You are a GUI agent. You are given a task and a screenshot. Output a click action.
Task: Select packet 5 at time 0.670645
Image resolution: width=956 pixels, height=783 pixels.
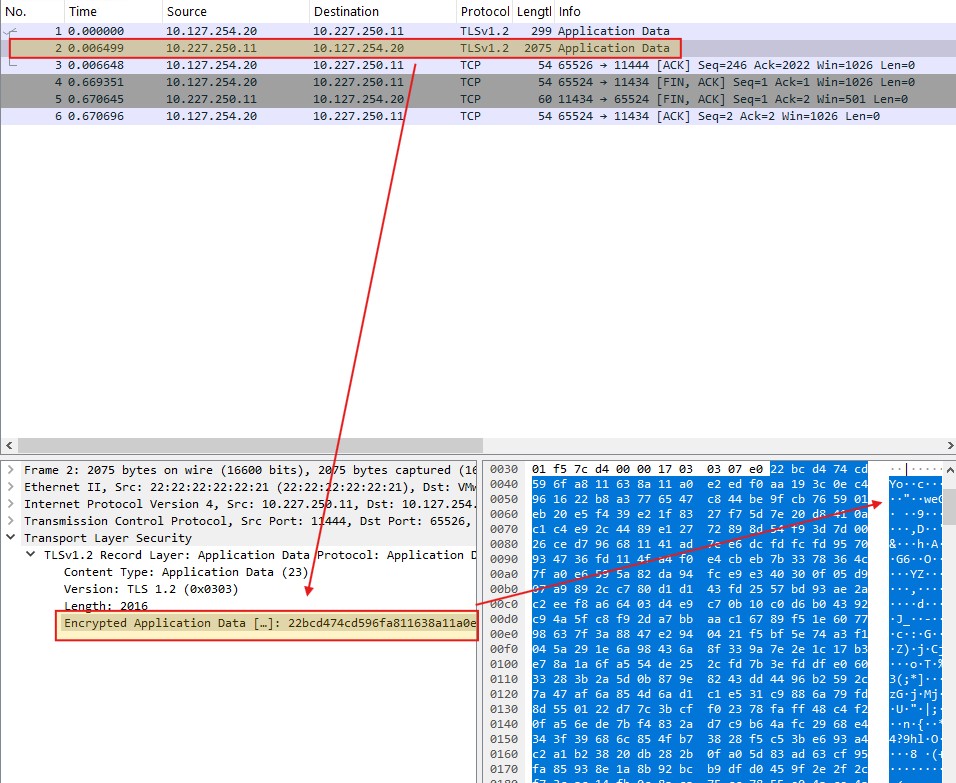[478, 99]
